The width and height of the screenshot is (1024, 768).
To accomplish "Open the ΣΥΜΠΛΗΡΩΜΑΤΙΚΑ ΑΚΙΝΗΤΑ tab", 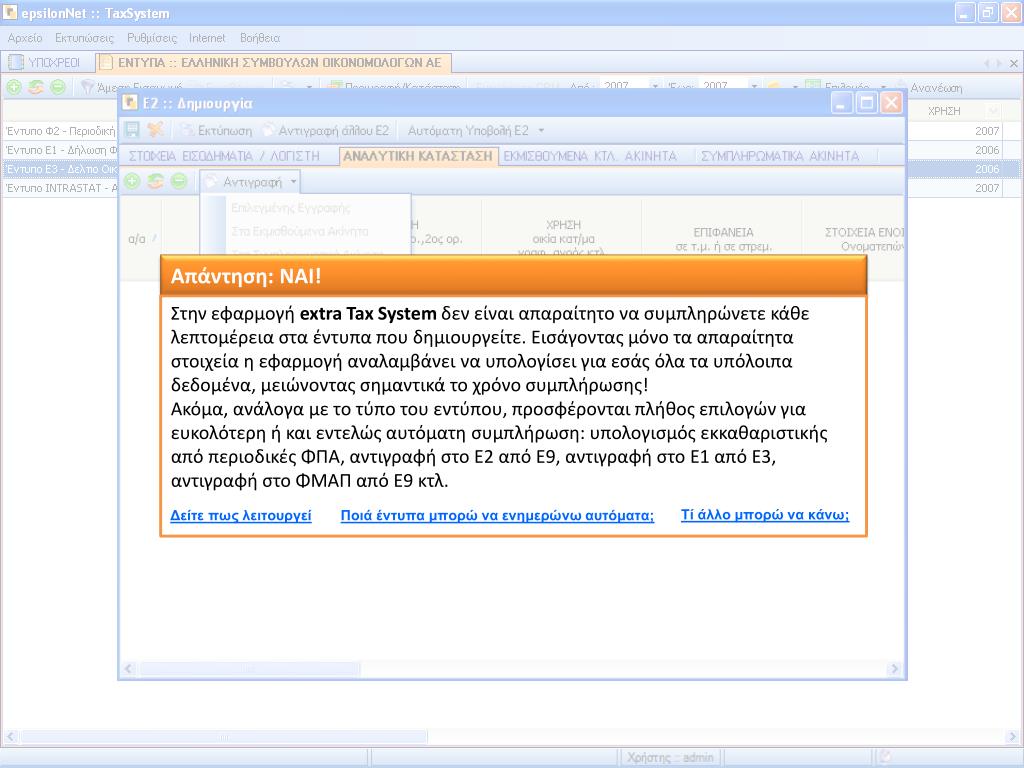I will pyautogui.click(x=780, y=156).
